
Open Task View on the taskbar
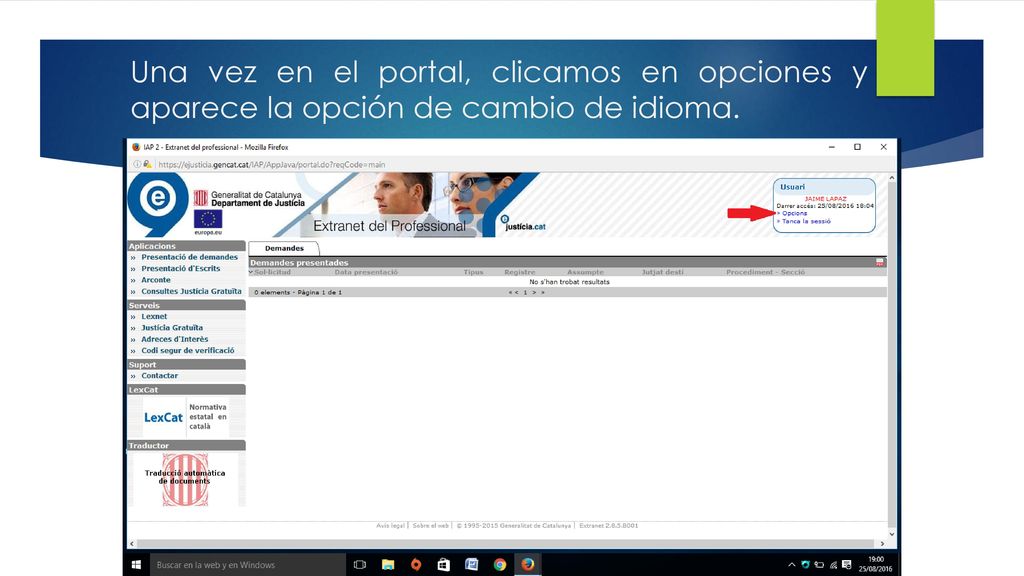pyautogui.click(x=360, y=565)
